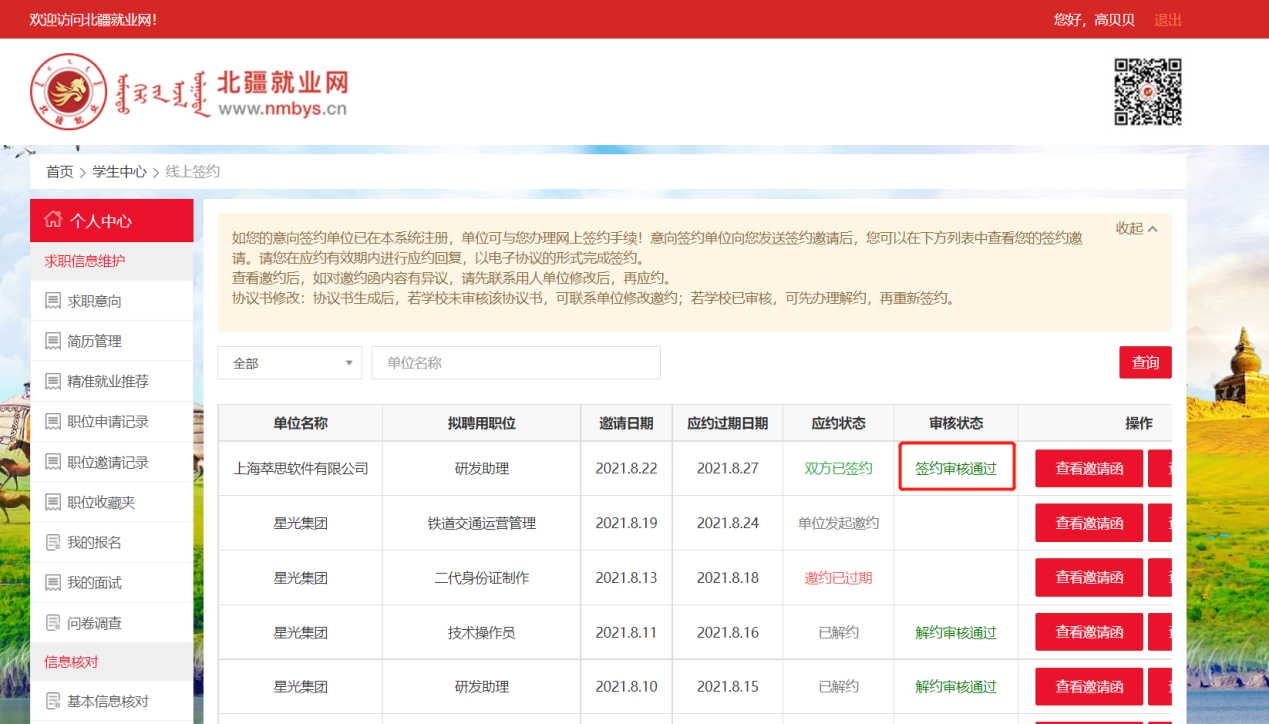Click the icon next to 简历管理
This screenshot has height=724, width=1269.
pyautogui.click(x=53, y=341)
